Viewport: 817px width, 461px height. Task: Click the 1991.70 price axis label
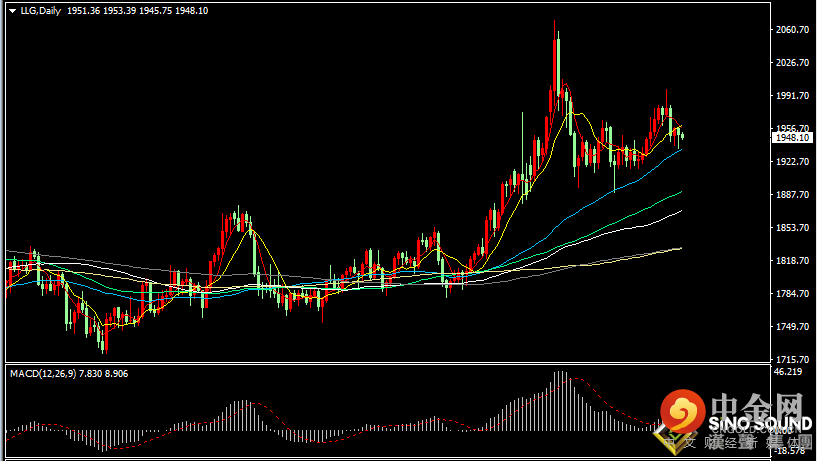794,96
